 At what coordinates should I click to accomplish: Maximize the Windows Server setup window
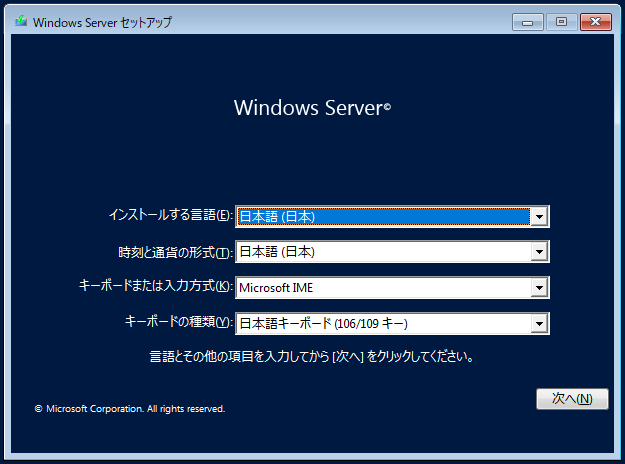pos(561,22)
